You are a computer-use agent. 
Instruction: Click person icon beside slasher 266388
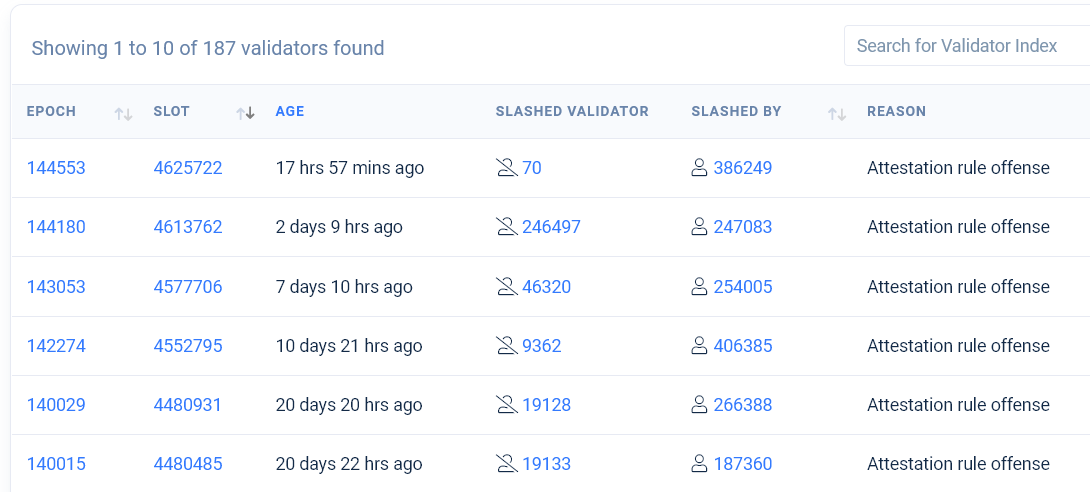click(x=699, y=404)
